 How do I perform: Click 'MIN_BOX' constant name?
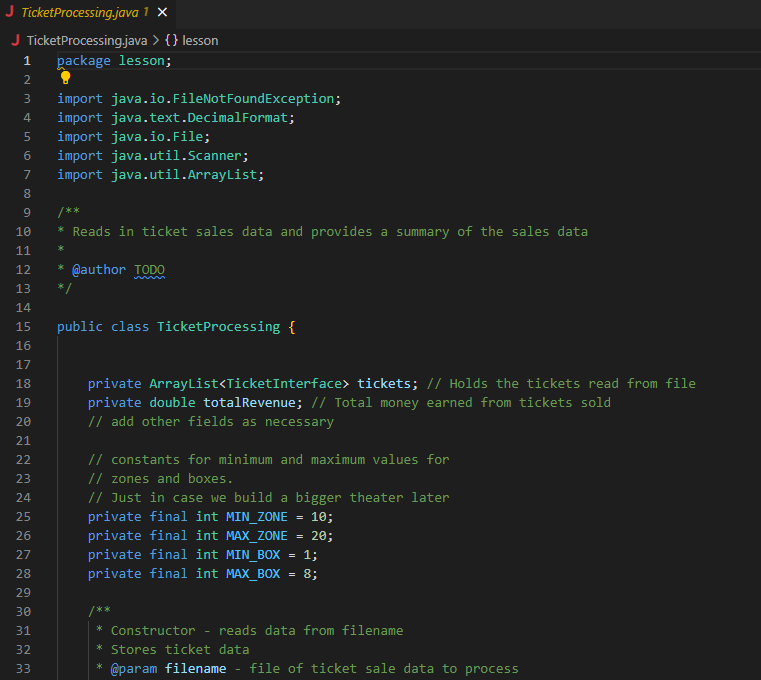(x=253, y=554)
